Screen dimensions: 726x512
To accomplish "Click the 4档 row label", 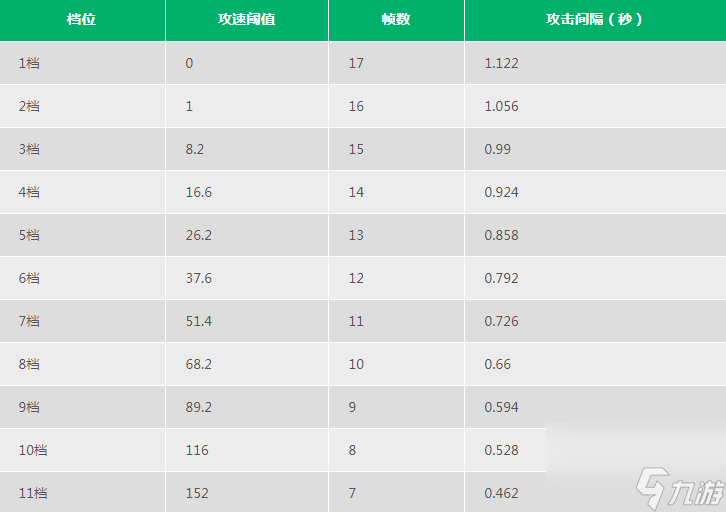I will click(29, 192).
